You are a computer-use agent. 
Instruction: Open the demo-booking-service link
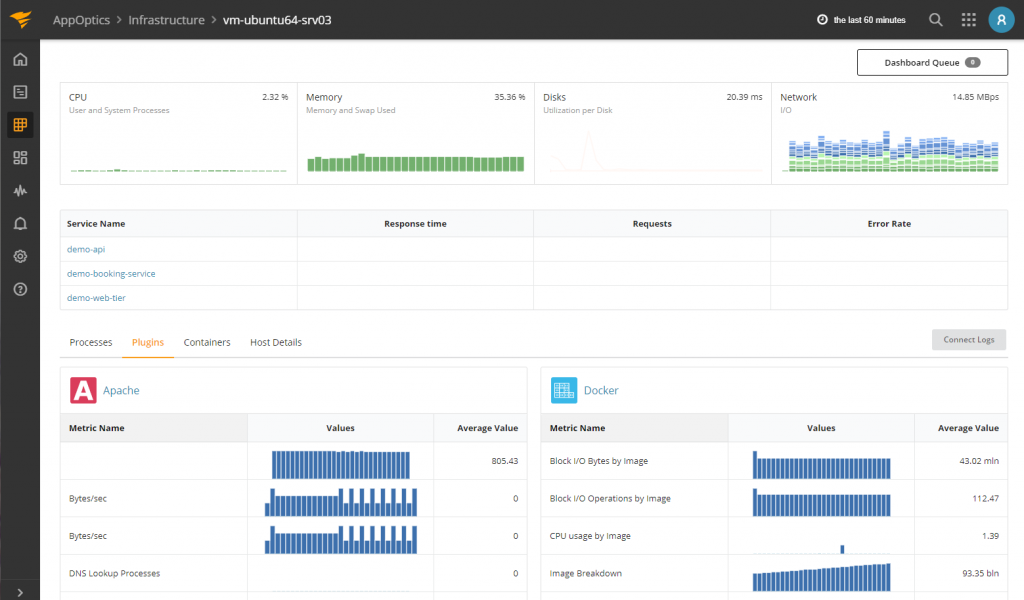pyautogui.click(x=111, y=274)
